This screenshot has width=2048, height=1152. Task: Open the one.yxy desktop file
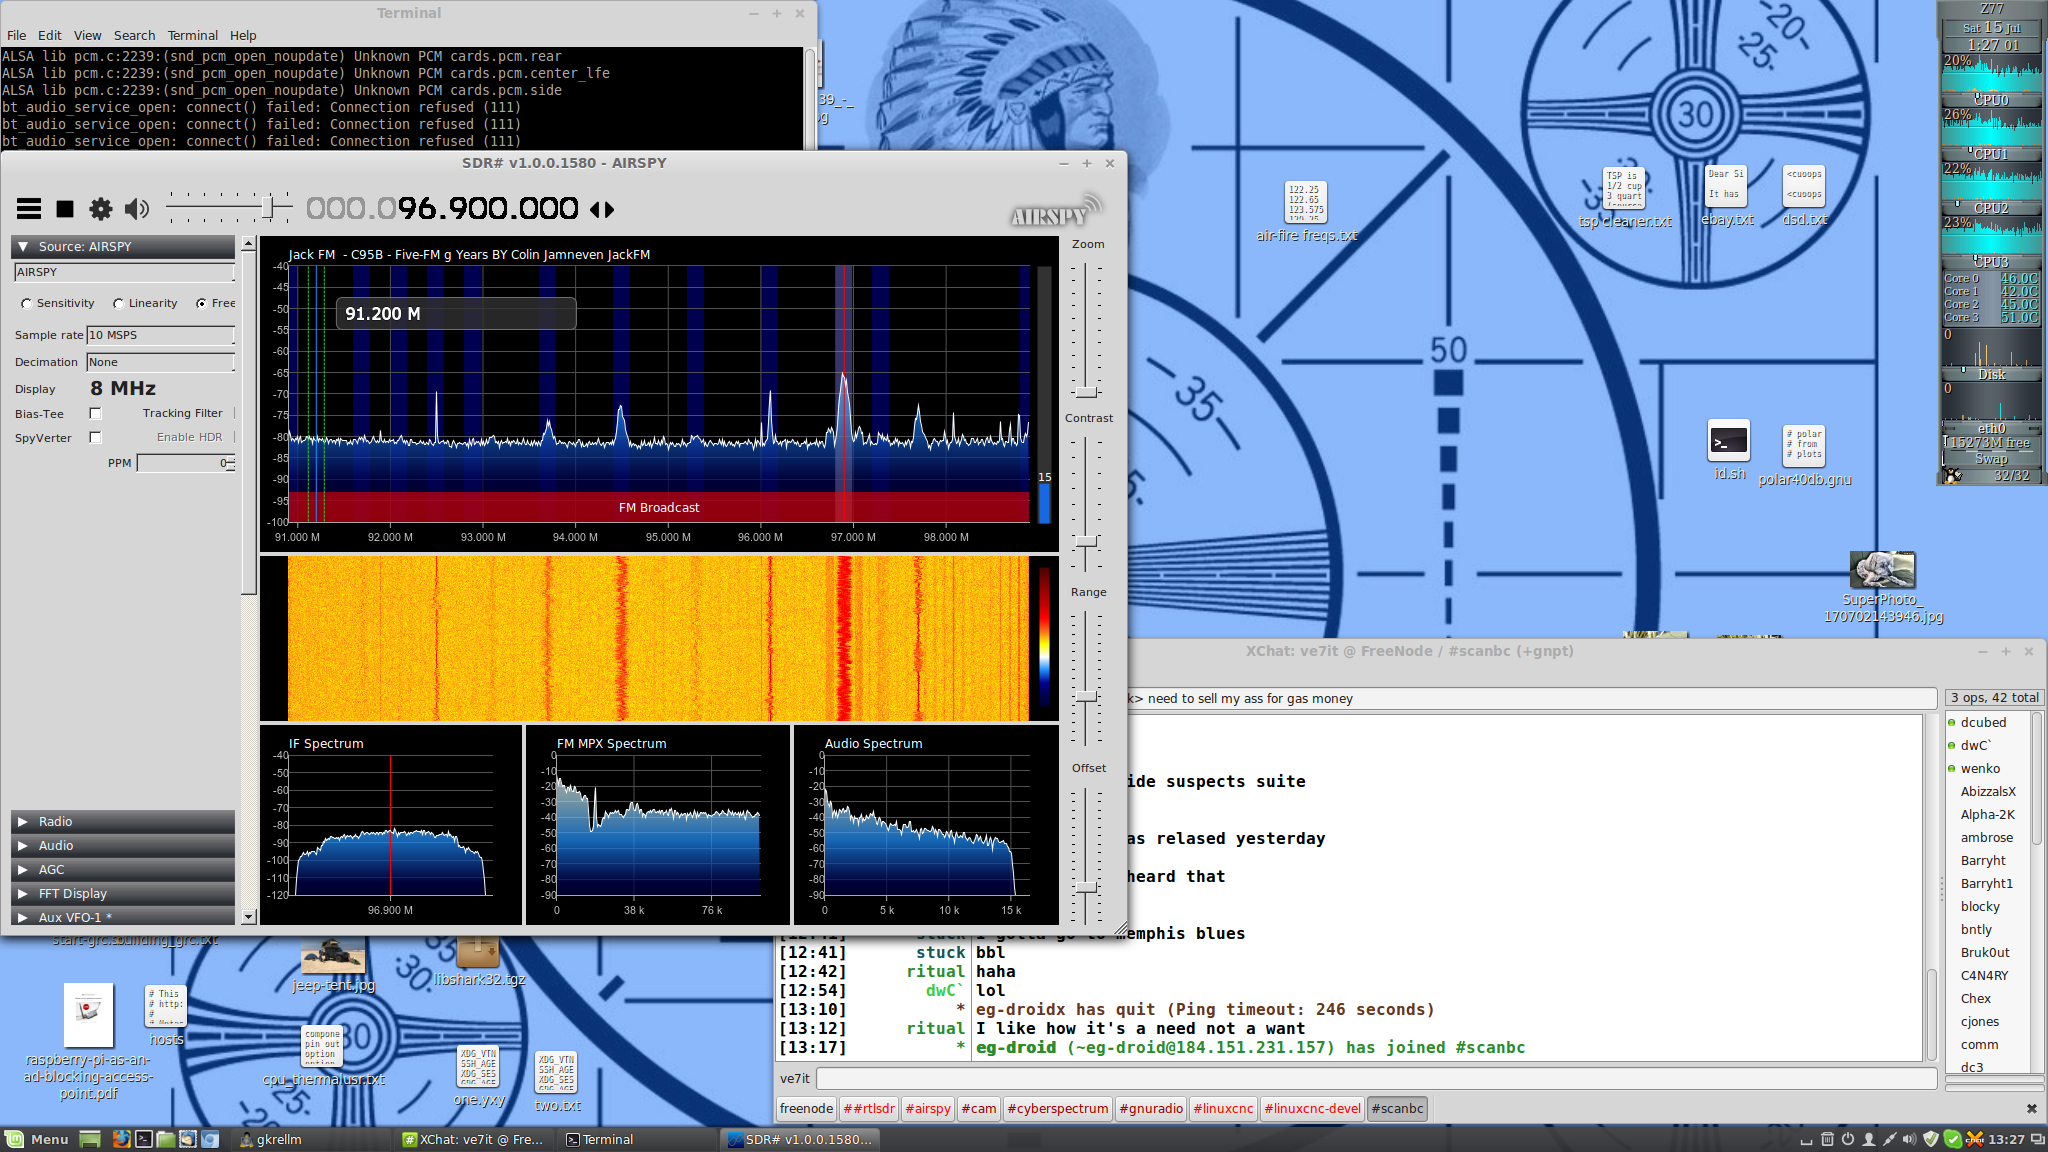479,1076
